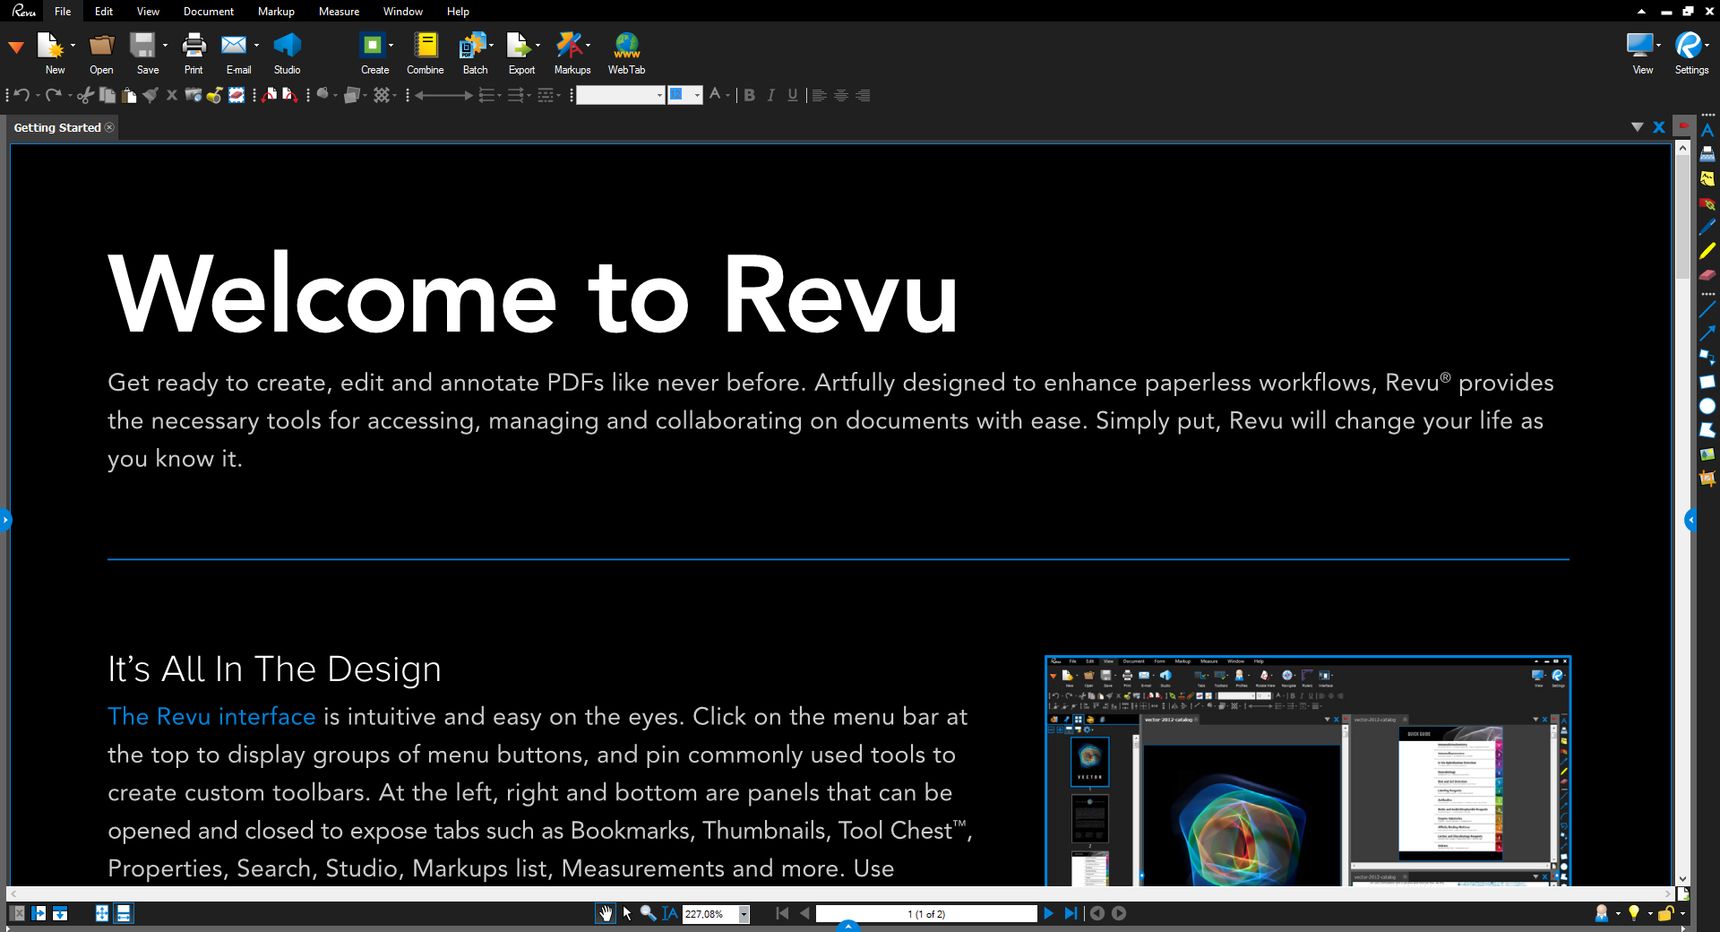This screenshot has width=1720, height=932.
Task: Toggle Underline text formatting
Action: [792, 95]
